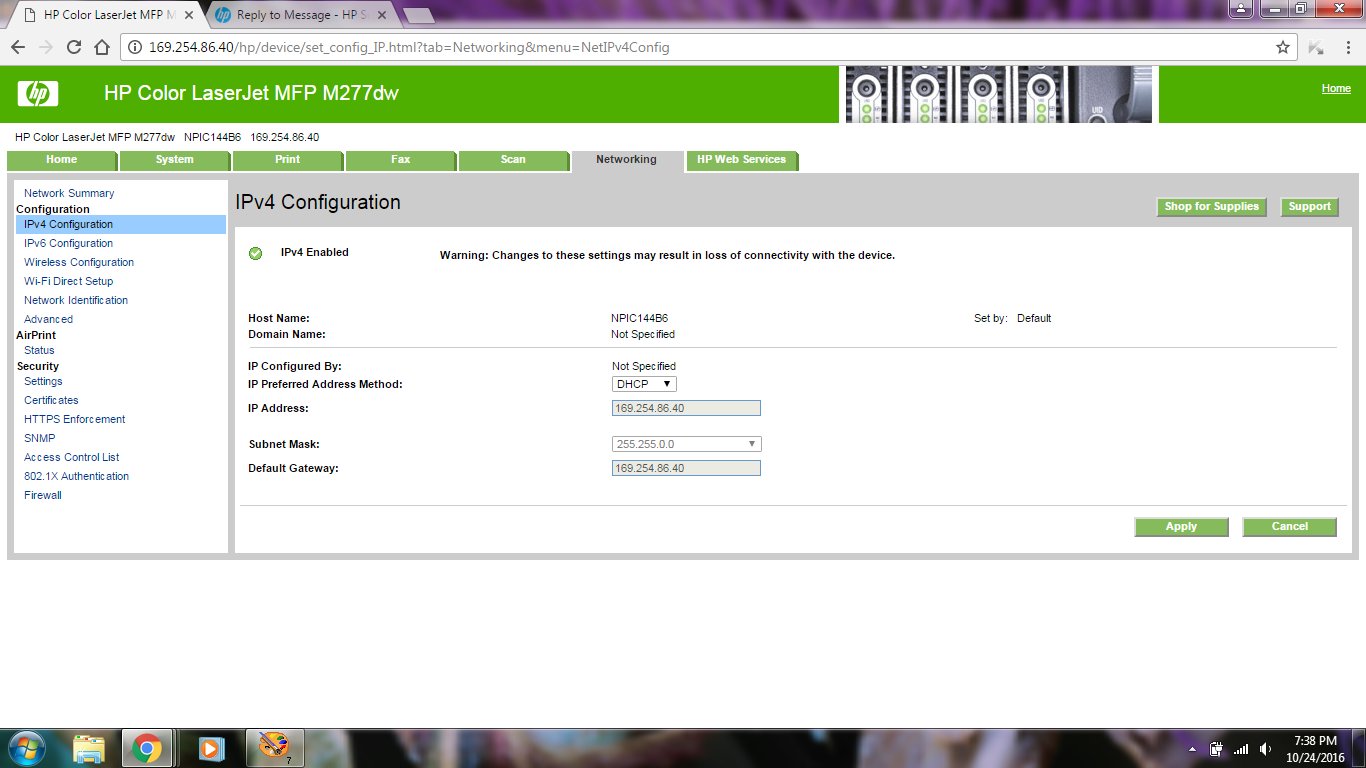The width and height of the screenshot is (1366, 768).
Task: Open Certificates page in sidebar
Action: coord(51,401)
